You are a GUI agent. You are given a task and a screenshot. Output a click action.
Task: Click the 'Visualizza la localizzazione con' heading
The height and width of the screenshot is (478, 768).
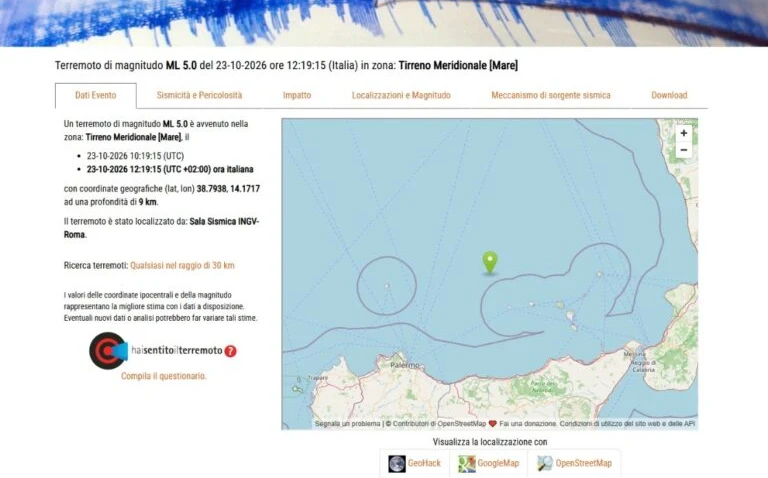coord(490,442)
